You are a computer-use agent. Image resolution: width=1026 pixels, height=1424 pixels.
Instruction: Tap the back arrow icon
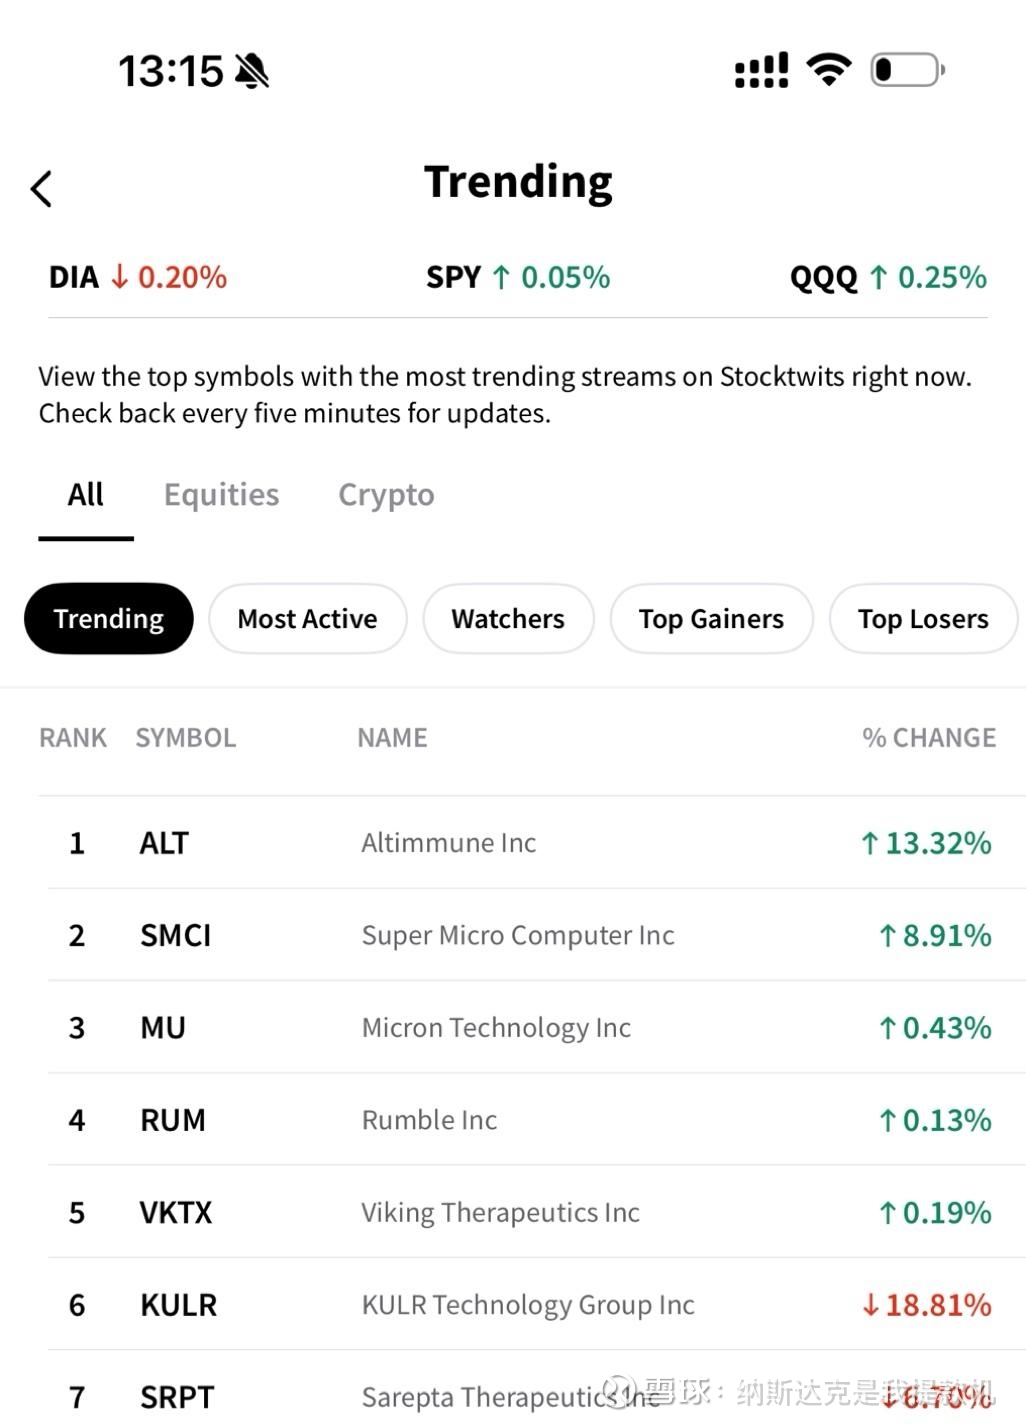pos(41,188)
